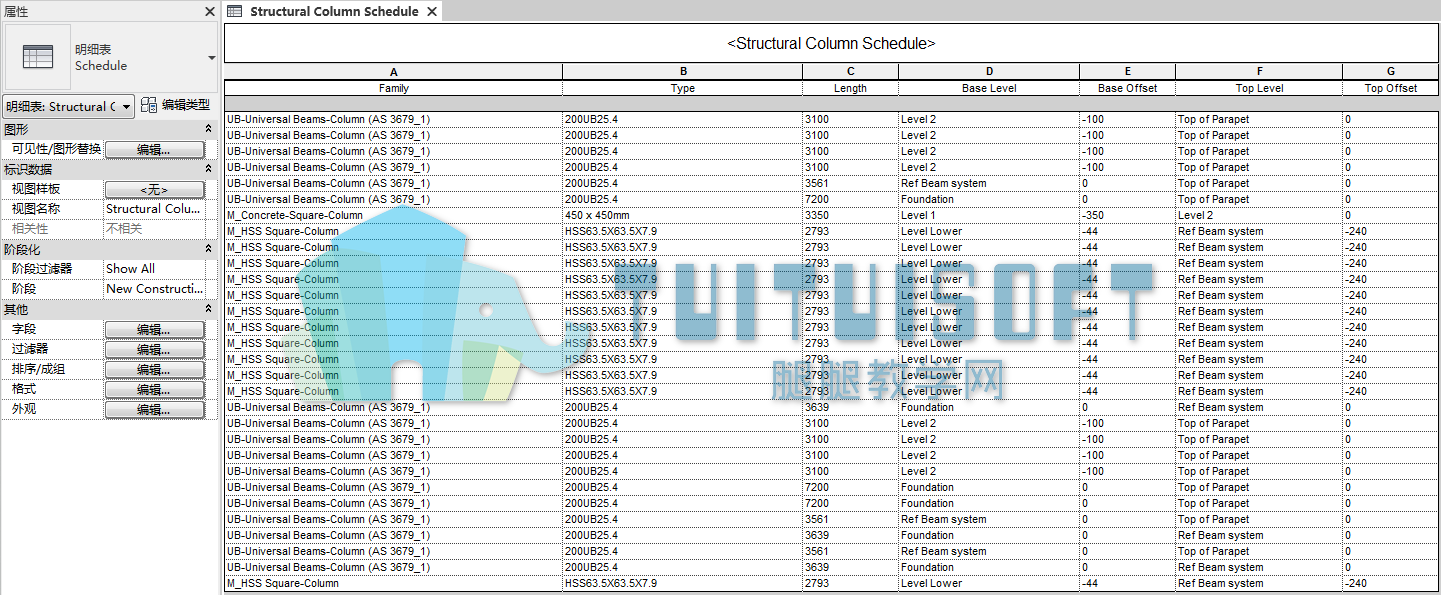Select the Level 1 base level cell
Image resolution: width=1441 pixels, height=595 pixels.
click(989, 215)
